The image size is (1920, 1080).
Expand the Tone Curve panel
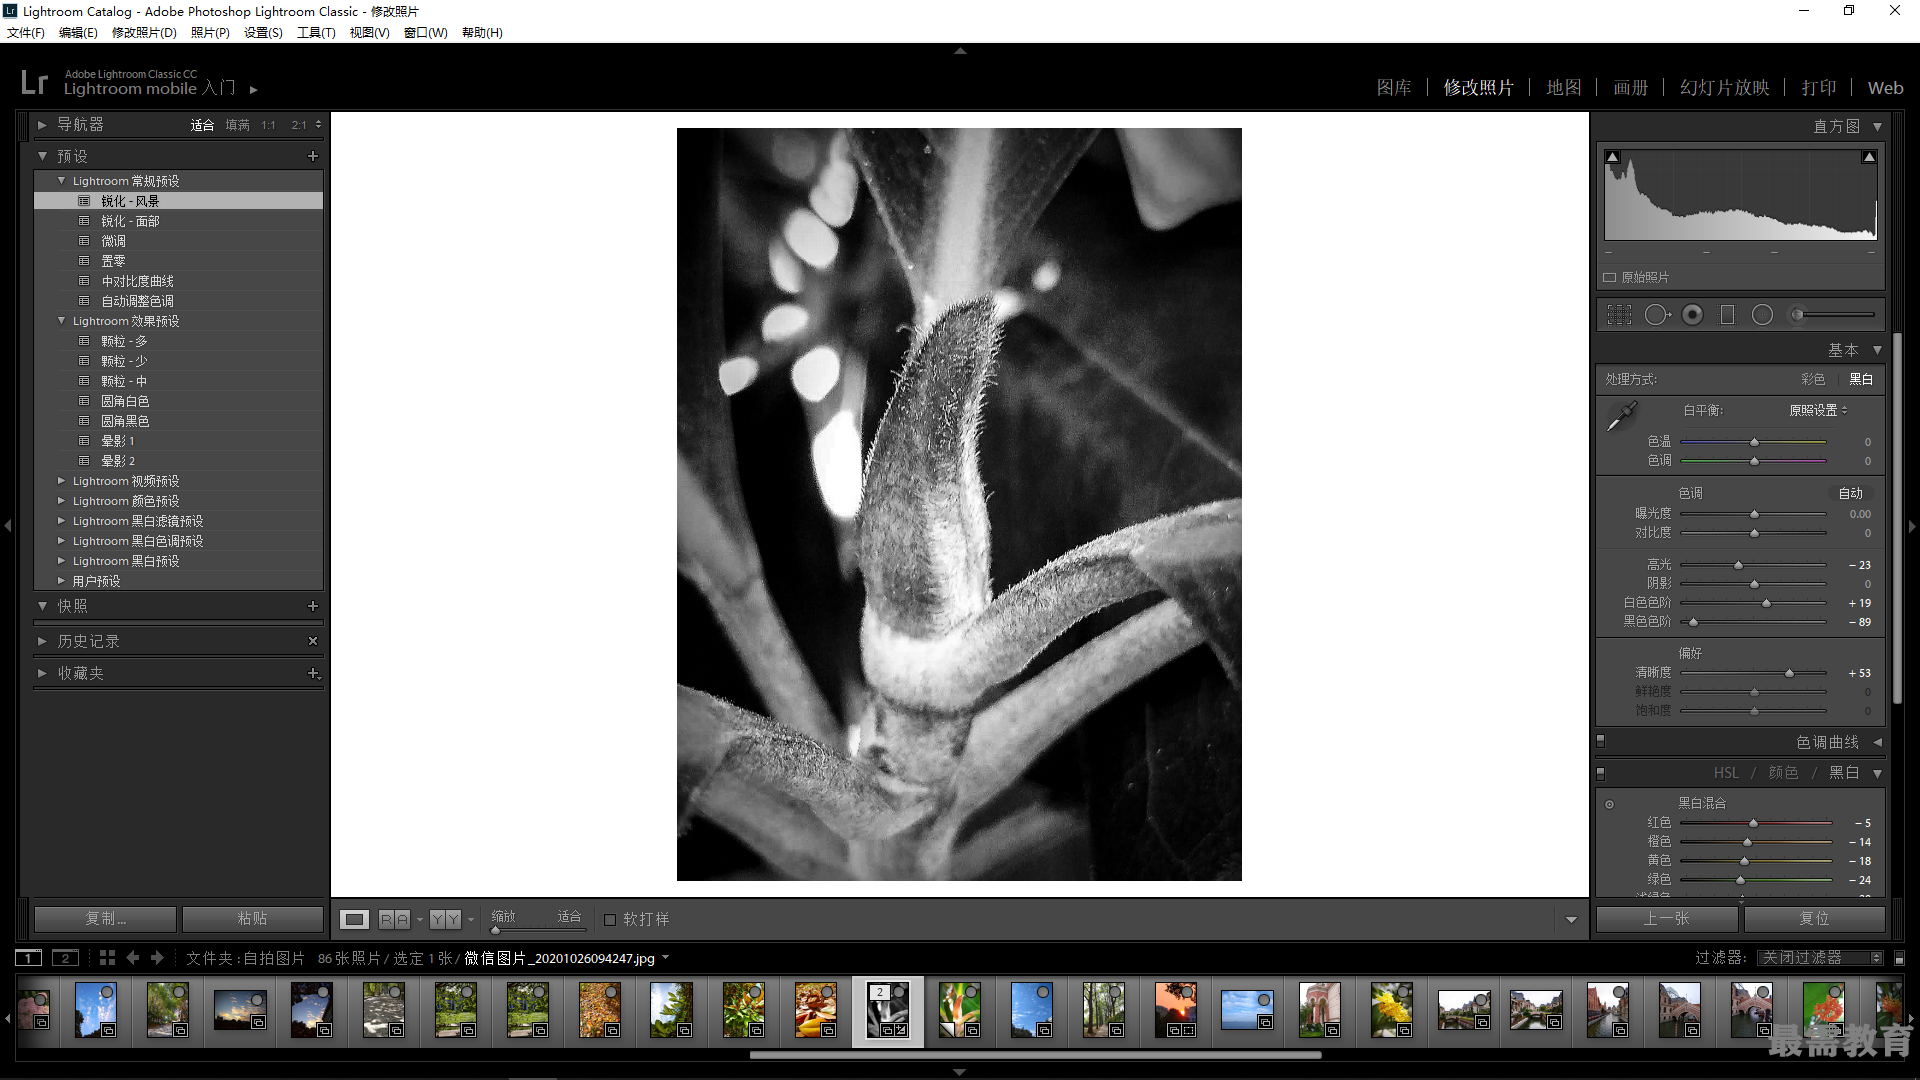(x=1877, y=742)
